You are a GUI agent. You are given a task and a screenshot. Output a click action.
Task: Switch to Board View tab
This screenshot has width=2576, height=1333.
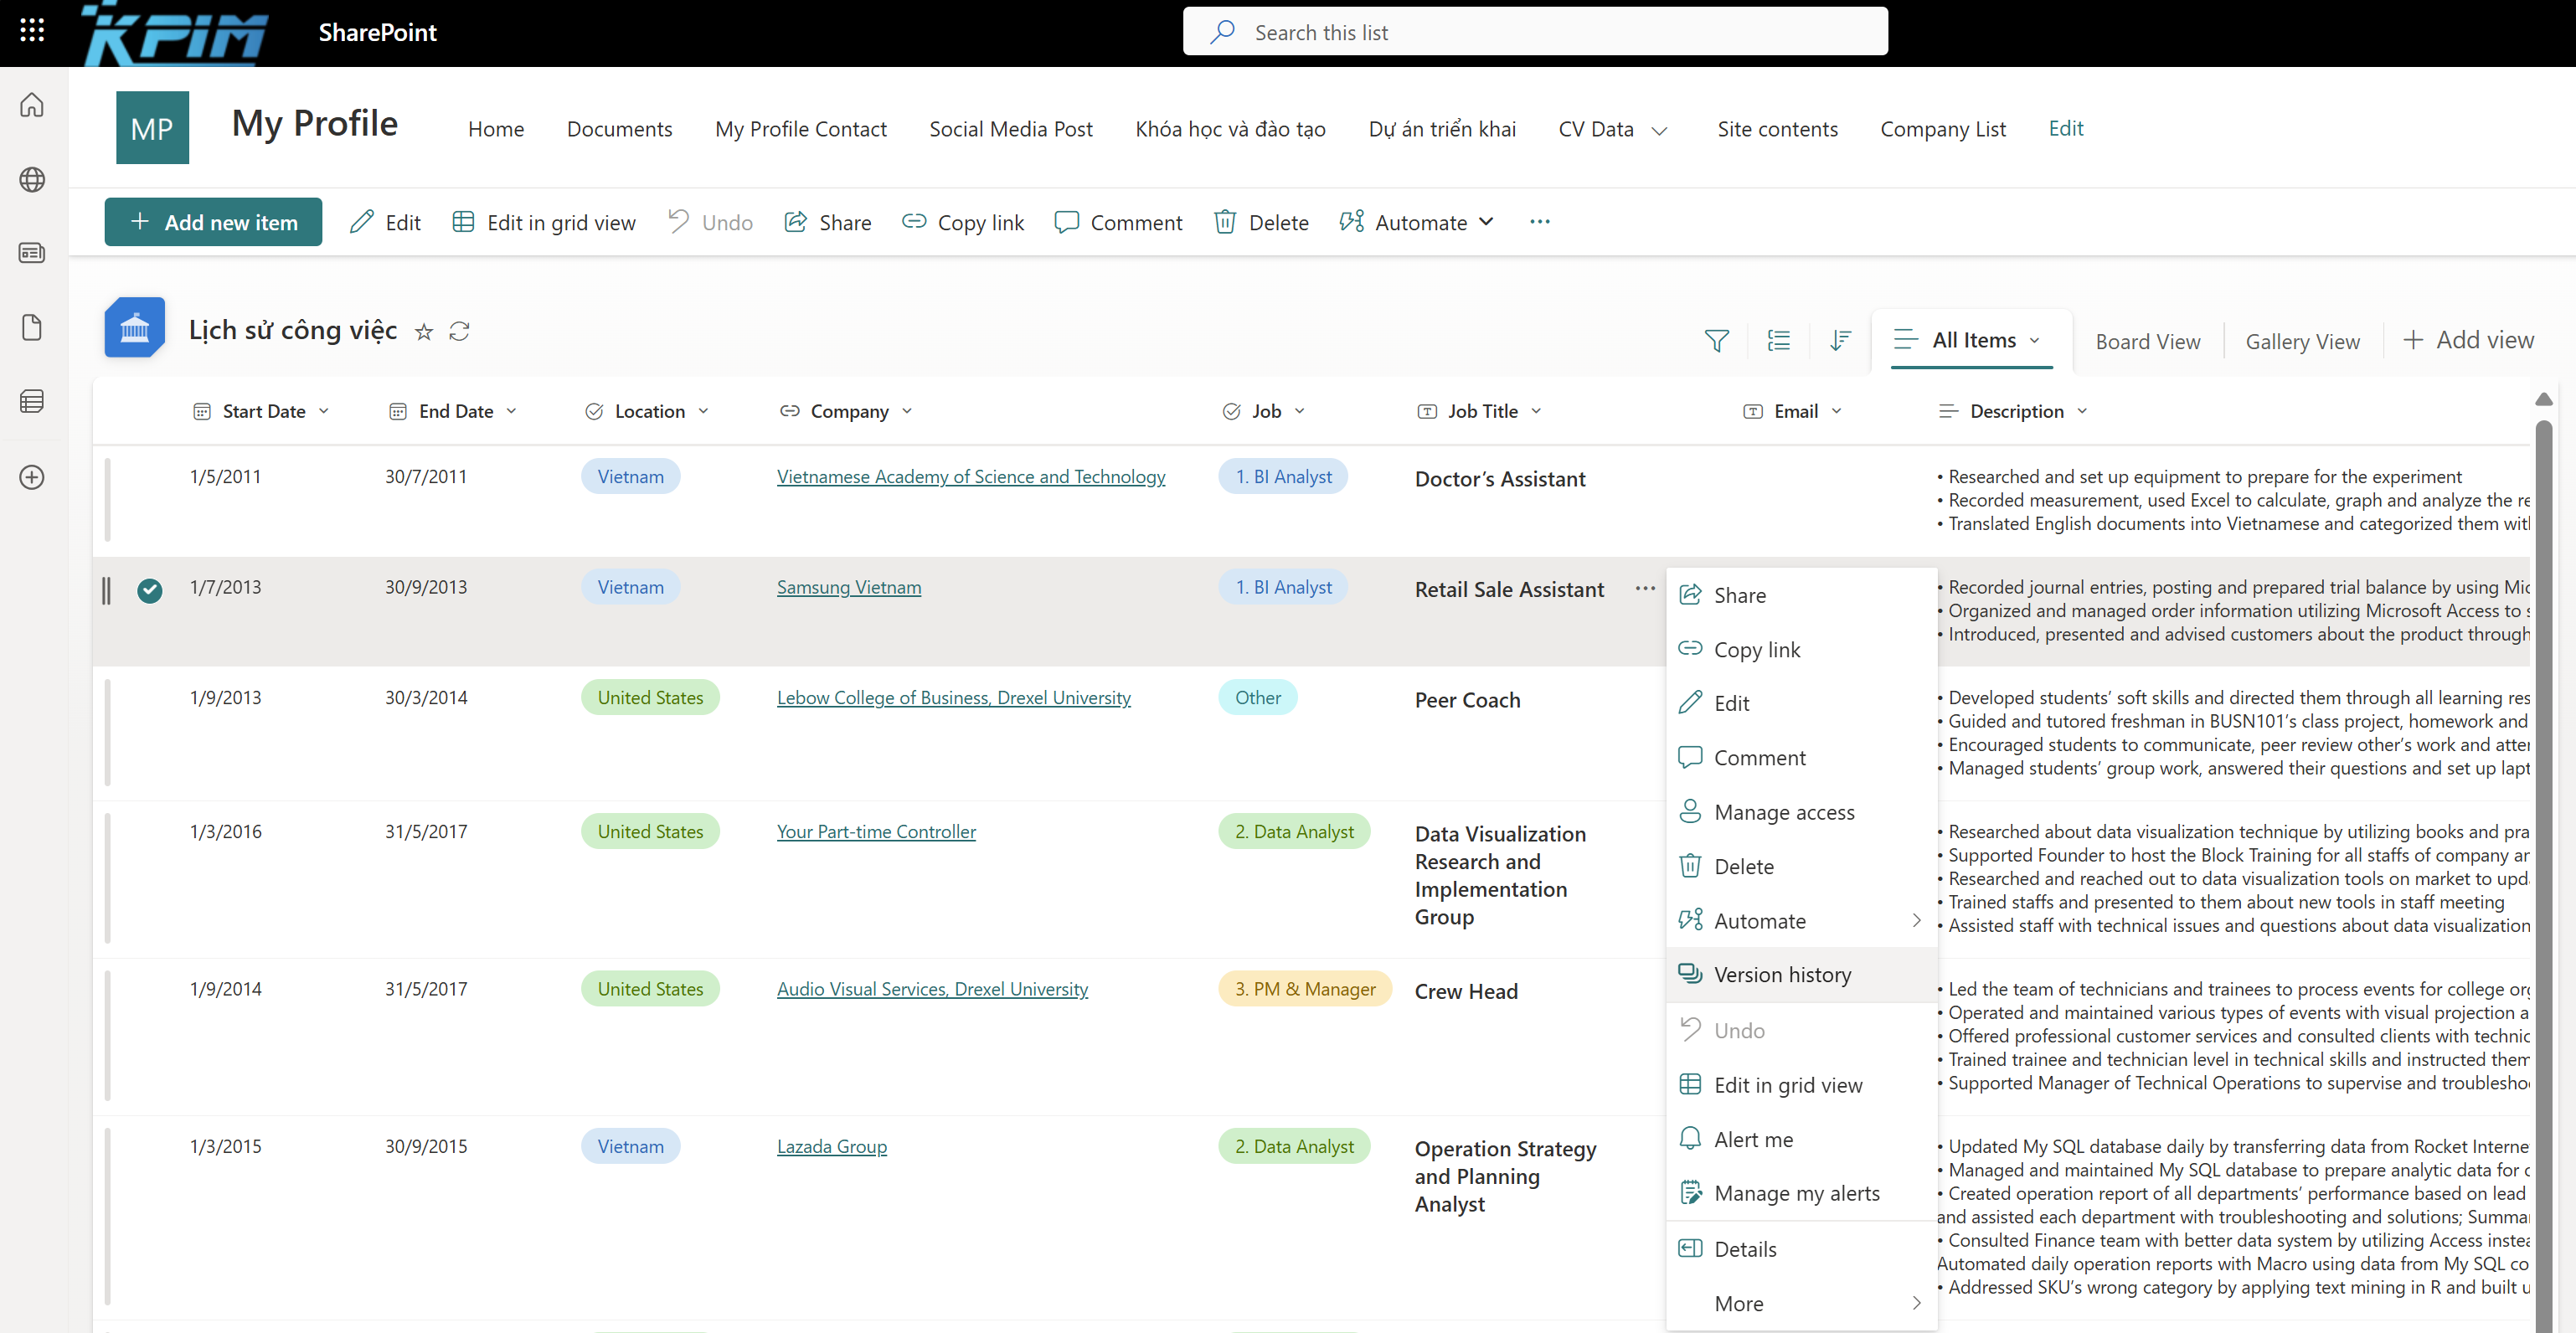click(2147, 341)
